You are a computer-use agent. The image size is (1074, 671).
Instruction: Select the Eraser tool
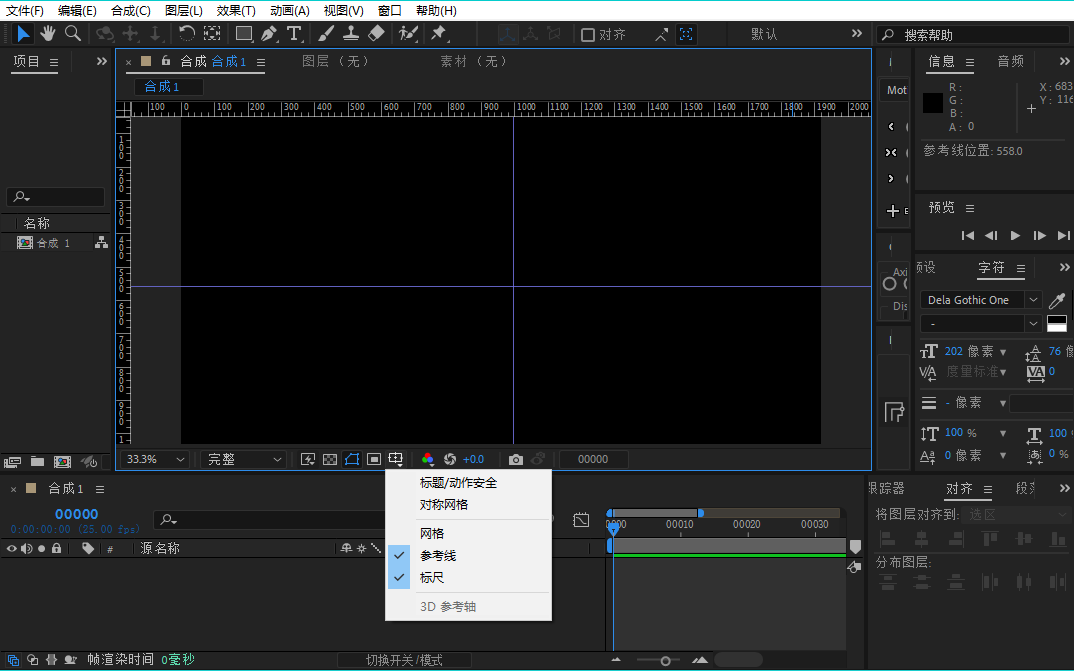(x=376, y=34)
